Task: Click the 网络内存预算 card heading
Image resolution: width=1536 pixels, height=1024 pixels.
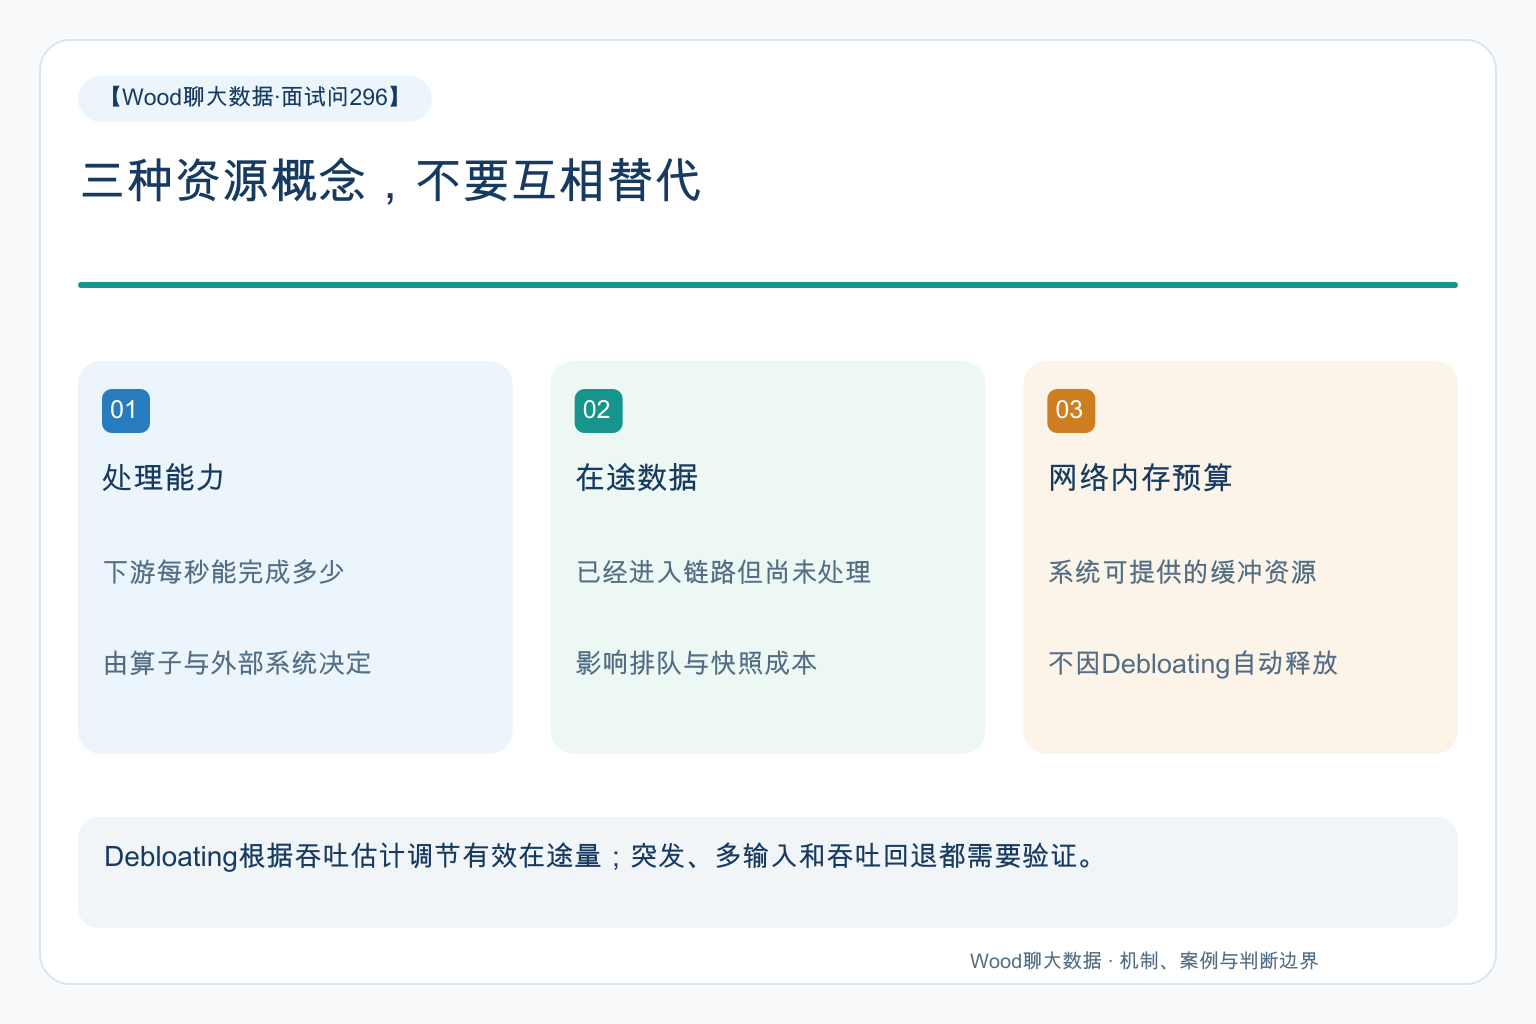Action: coord(1140,478)
